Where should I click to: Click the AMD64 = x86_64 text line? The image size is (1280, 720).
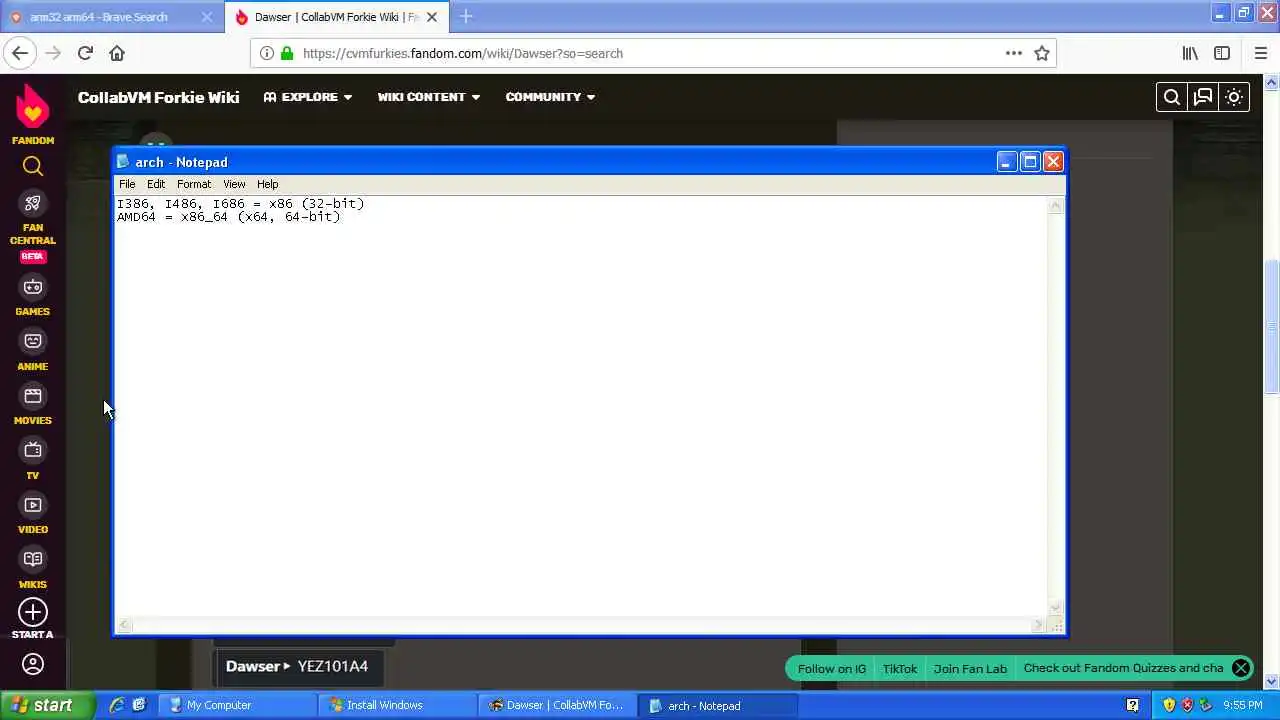point(228,216)
